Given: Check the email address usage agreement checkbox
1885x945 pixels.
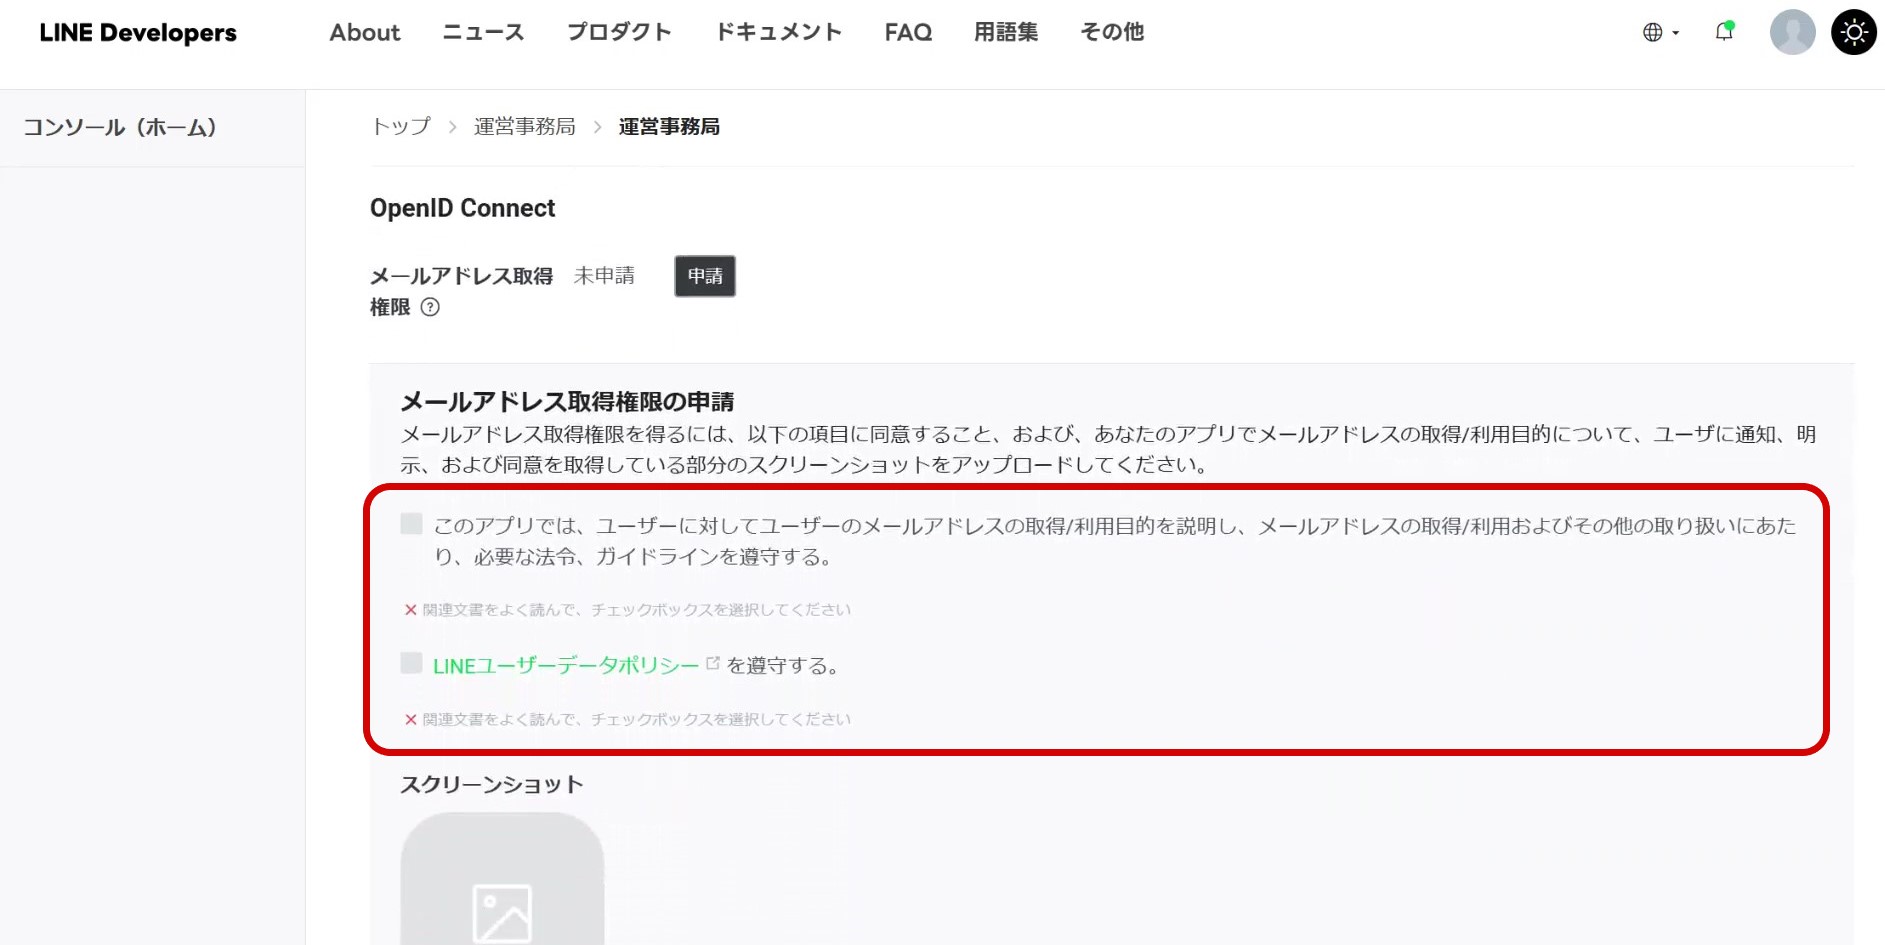Looking at the screenshot, I should pyautogui.click(x=411, y=524).
